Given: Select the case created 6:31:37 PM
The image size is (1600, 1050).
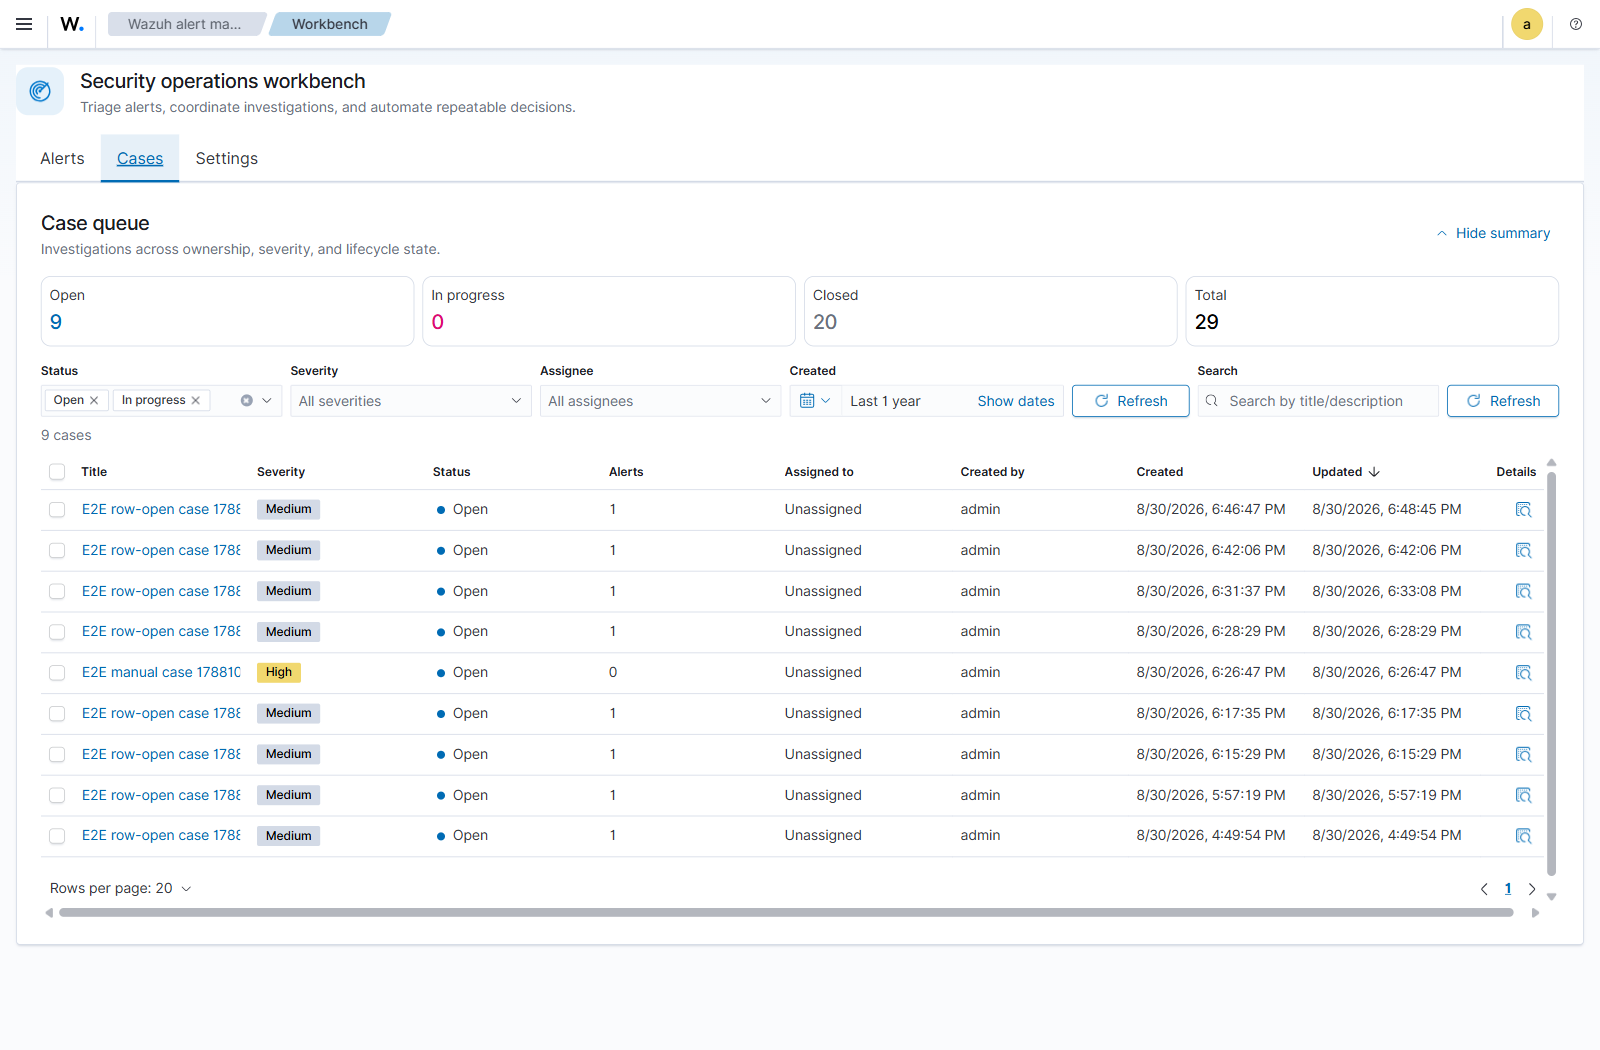Looking at the screenshot, I should pyautogui.click(x=57, y=592).
